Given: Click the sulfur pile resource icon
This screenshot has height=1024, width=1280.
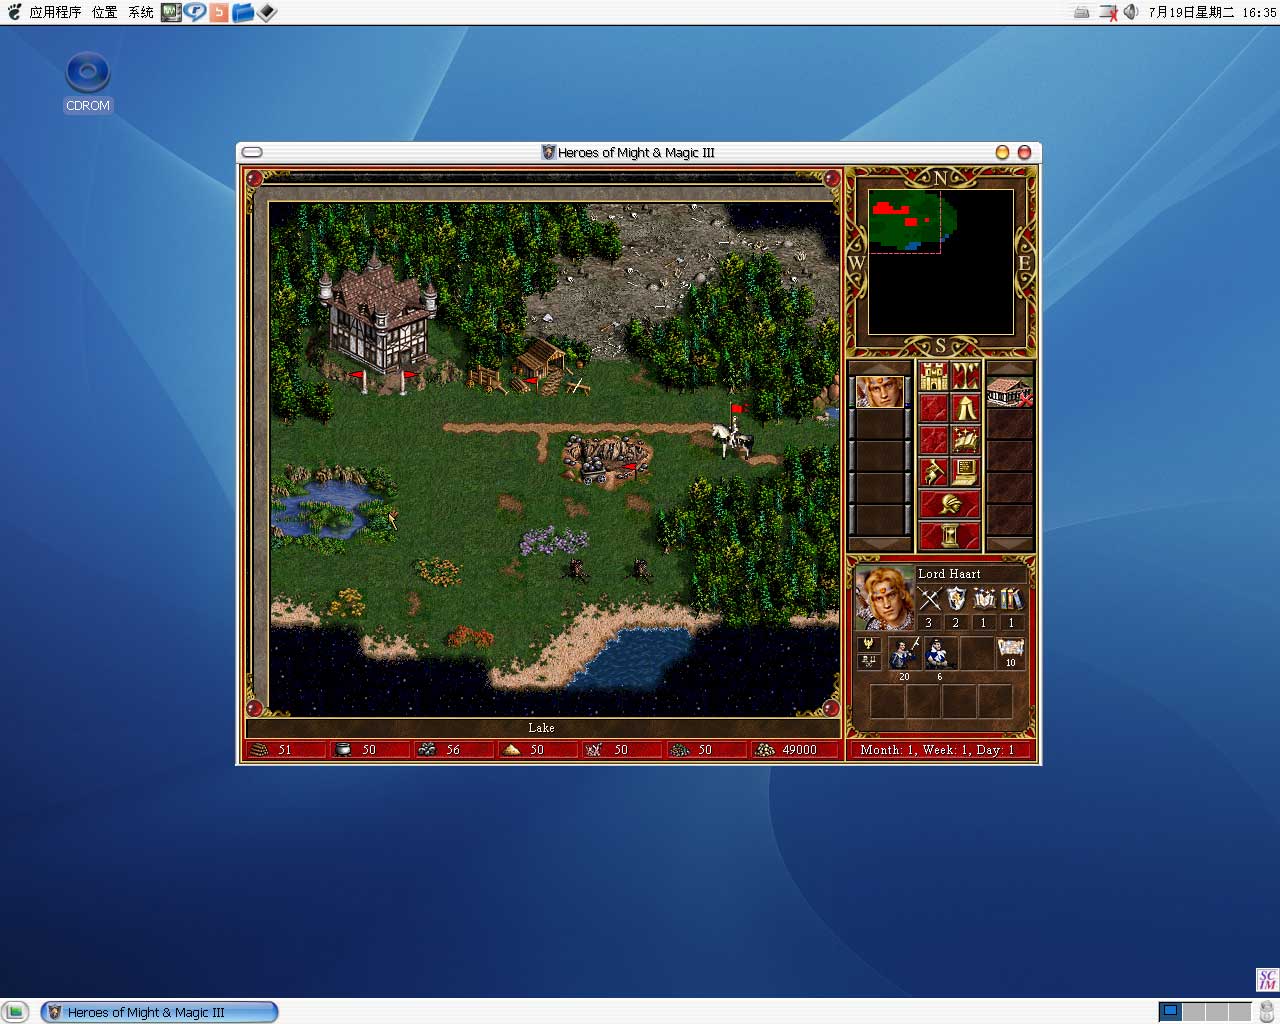Looking at the screenshot, I should [x=512, y=749].
